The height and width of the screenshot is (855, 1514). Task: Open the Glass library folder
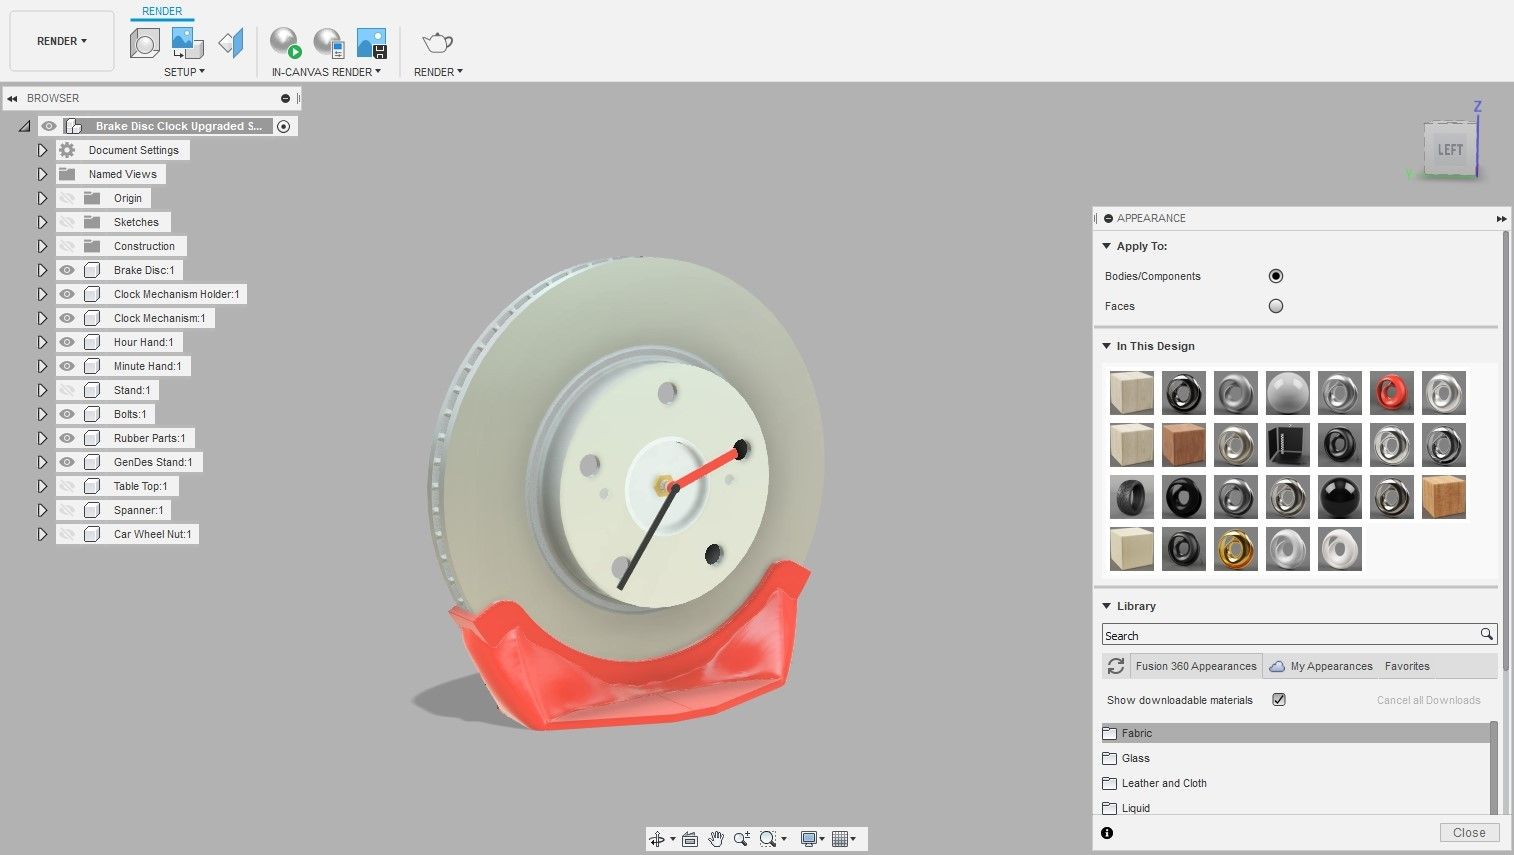(1135, 758)
